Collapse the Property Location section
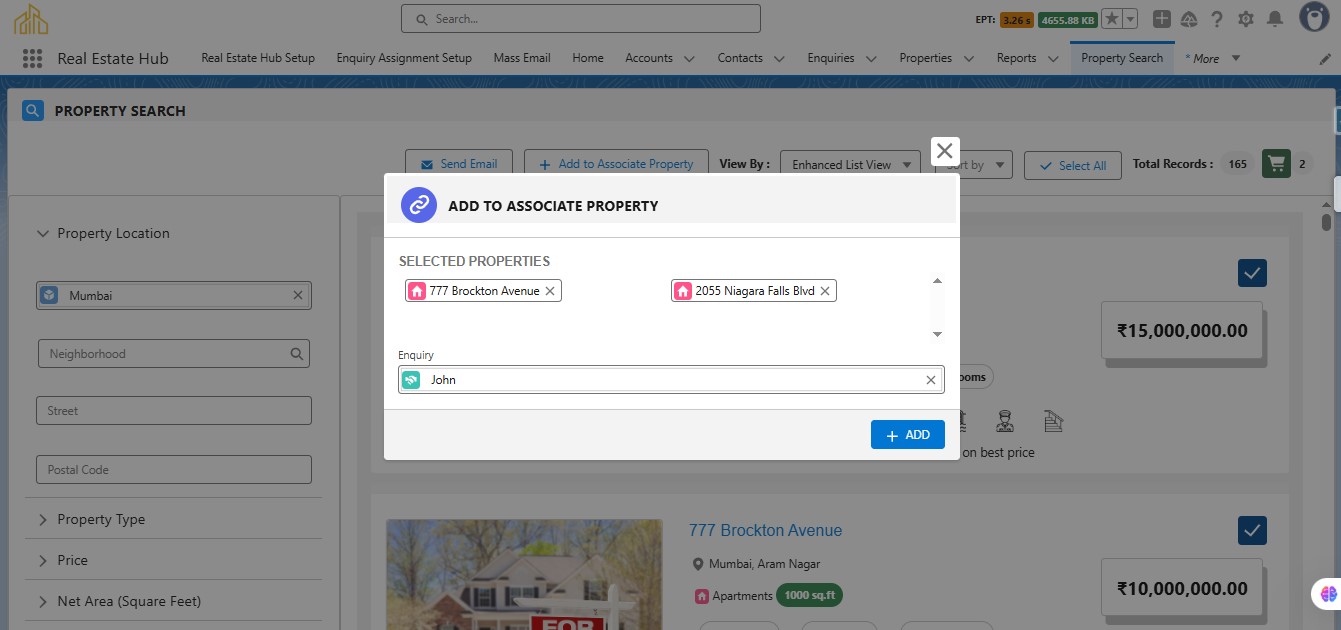The width and height of the screenshot is (1341, 630). click(x=42, y=234)
